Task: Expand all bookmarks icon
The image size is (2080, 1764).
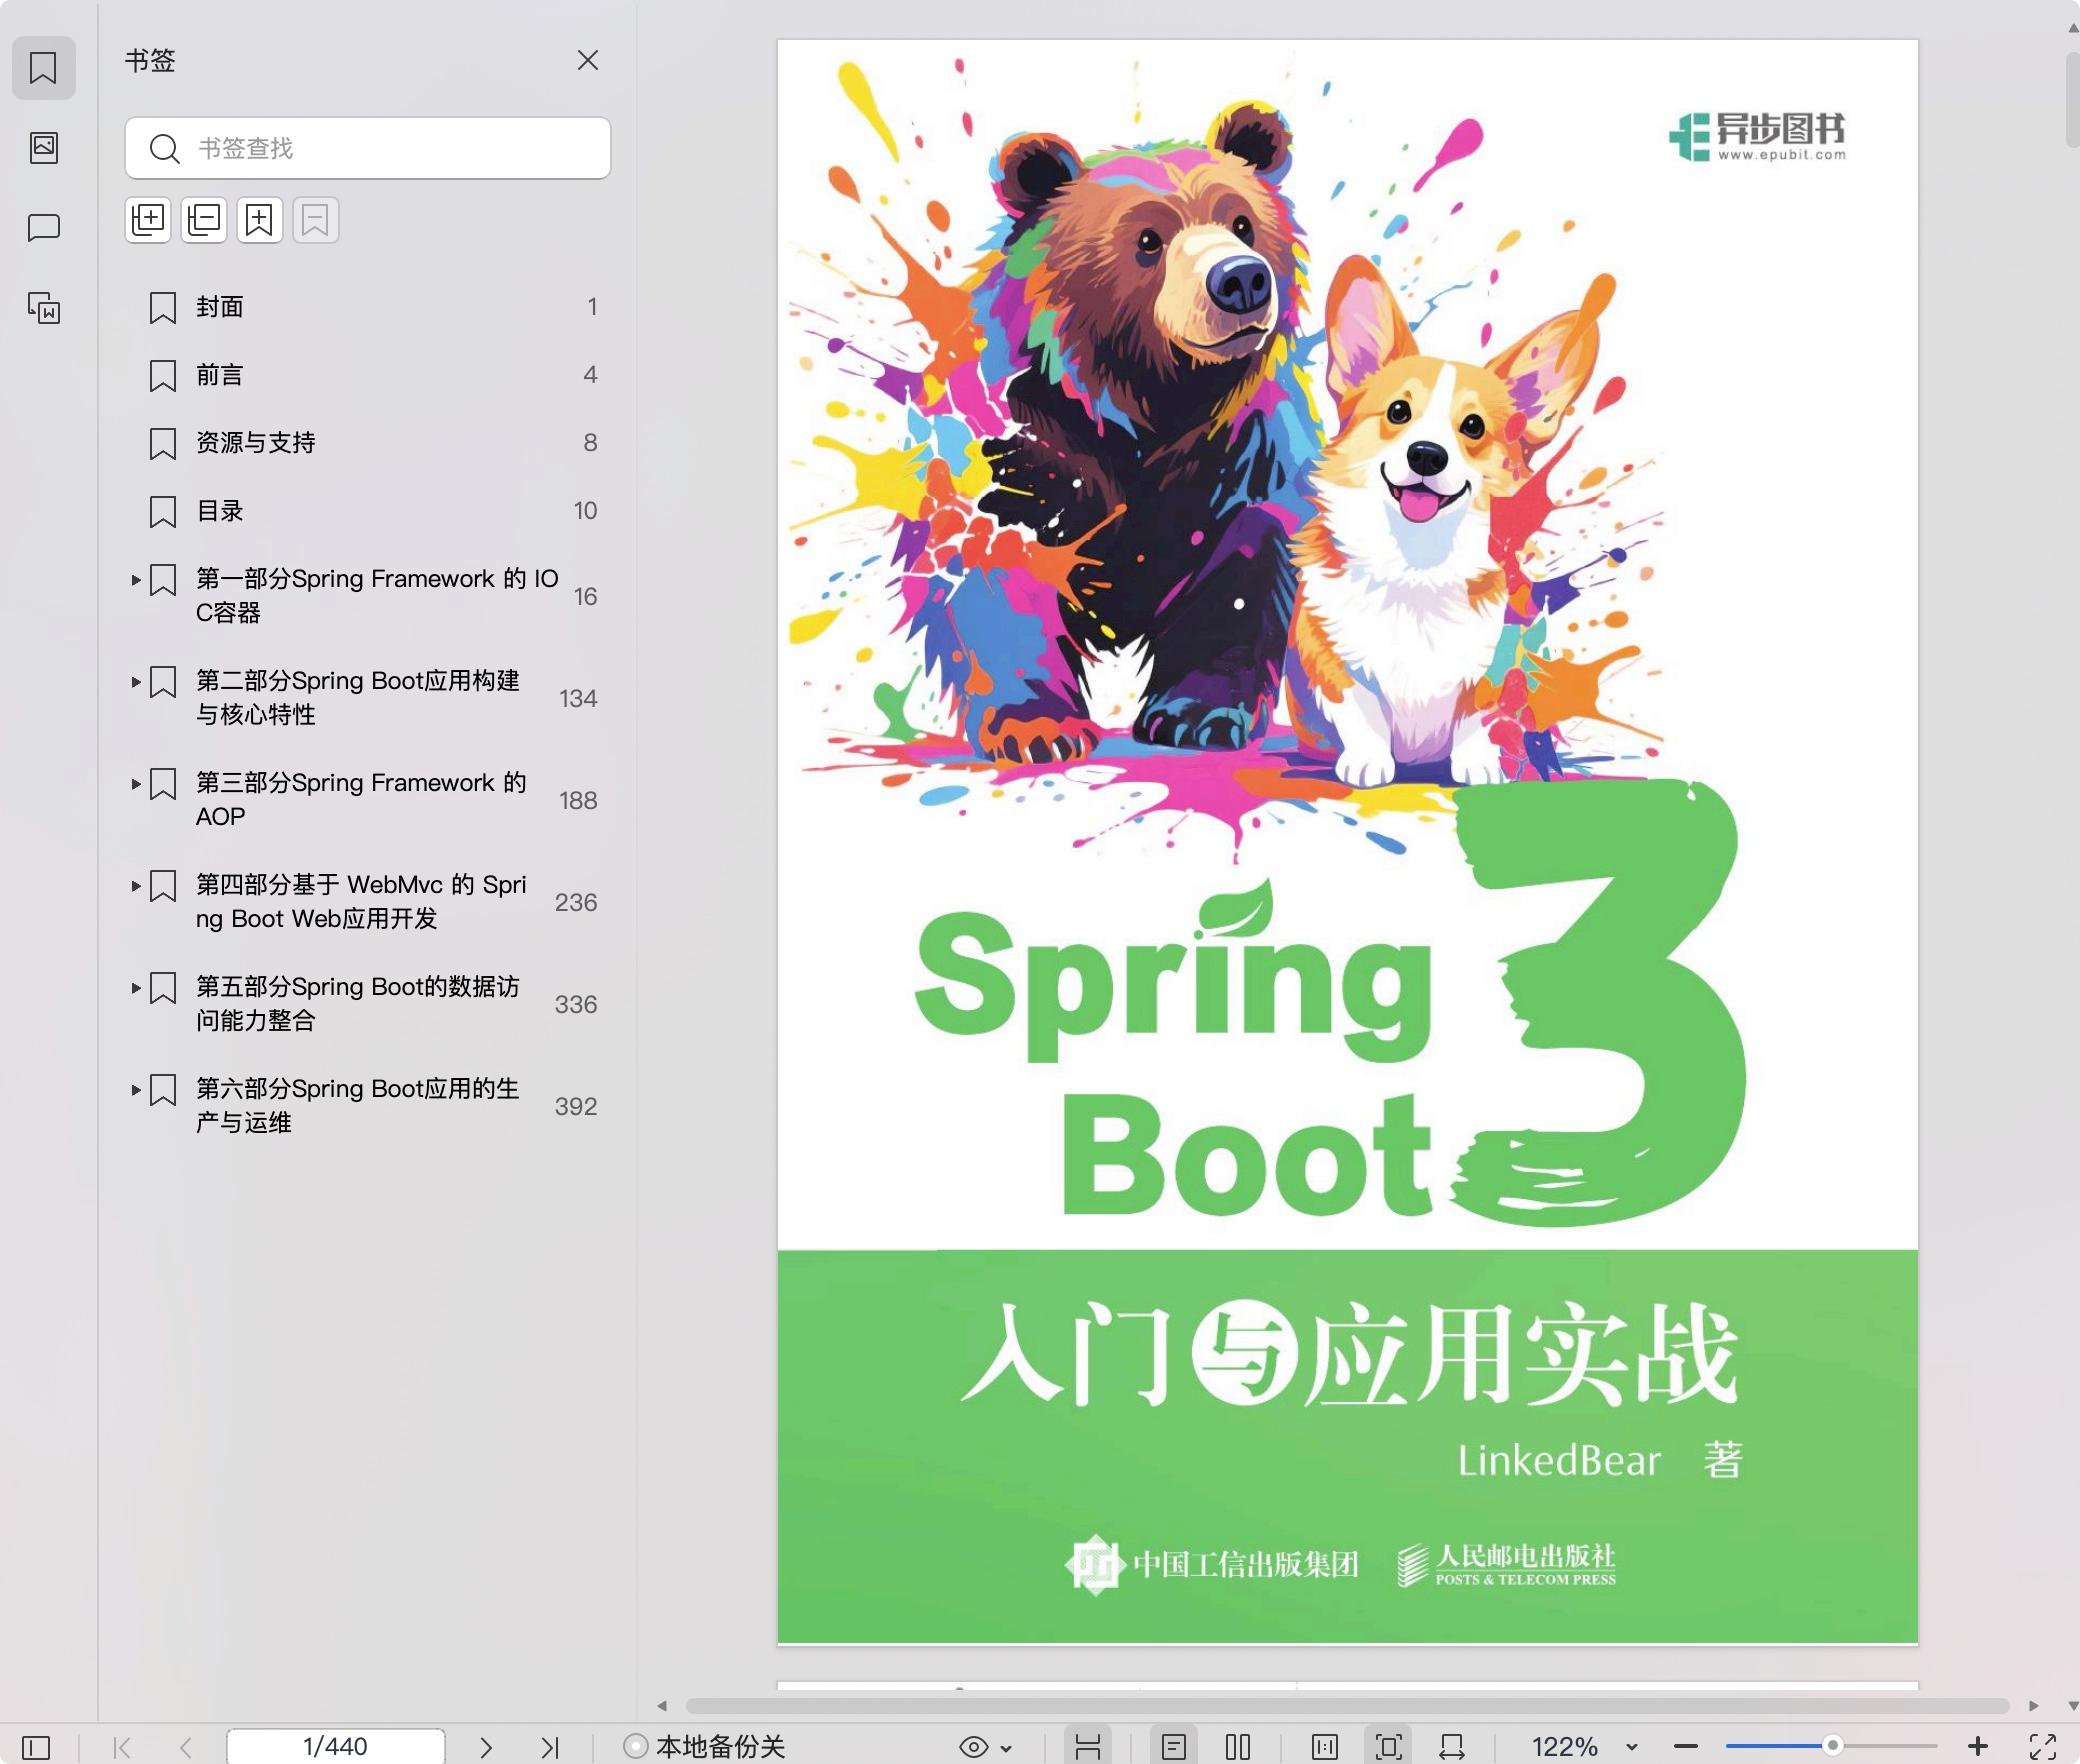Action: 148,220
